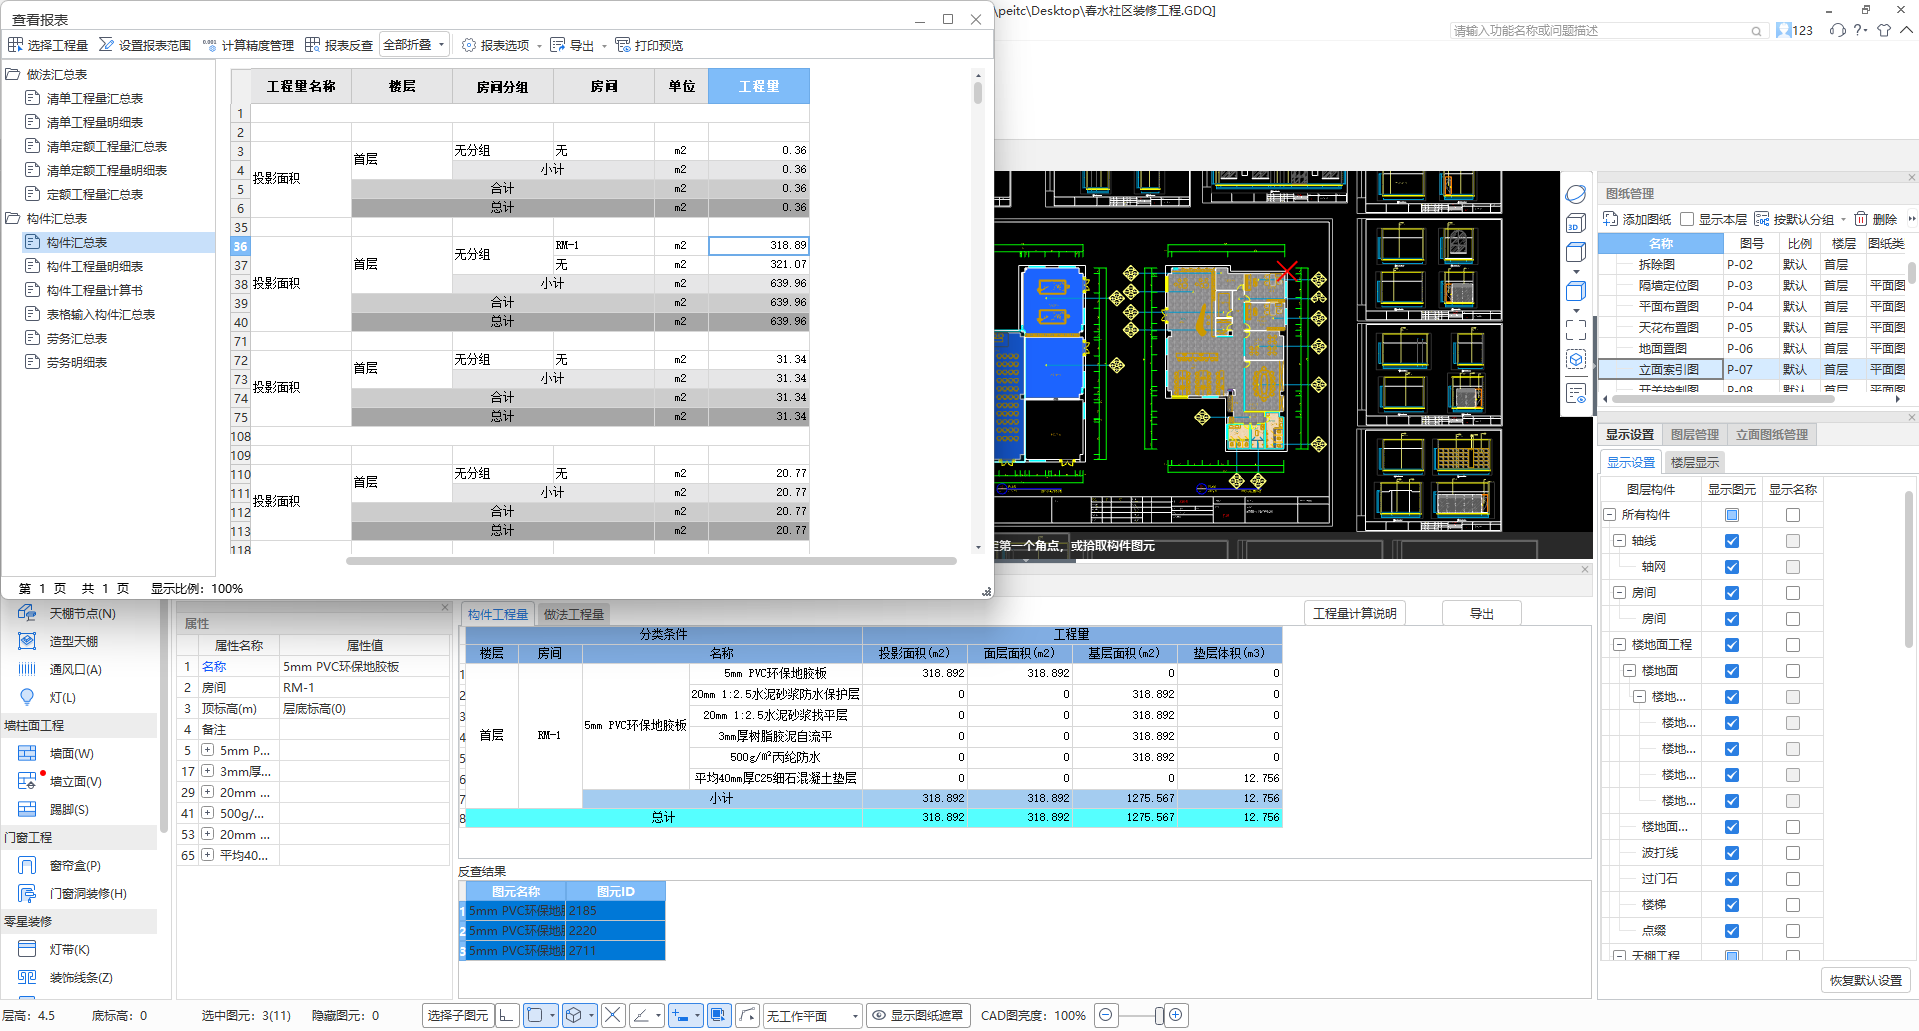Open the 图层管理 tab
The image size is (1919, 1031).
point(1695,434)
